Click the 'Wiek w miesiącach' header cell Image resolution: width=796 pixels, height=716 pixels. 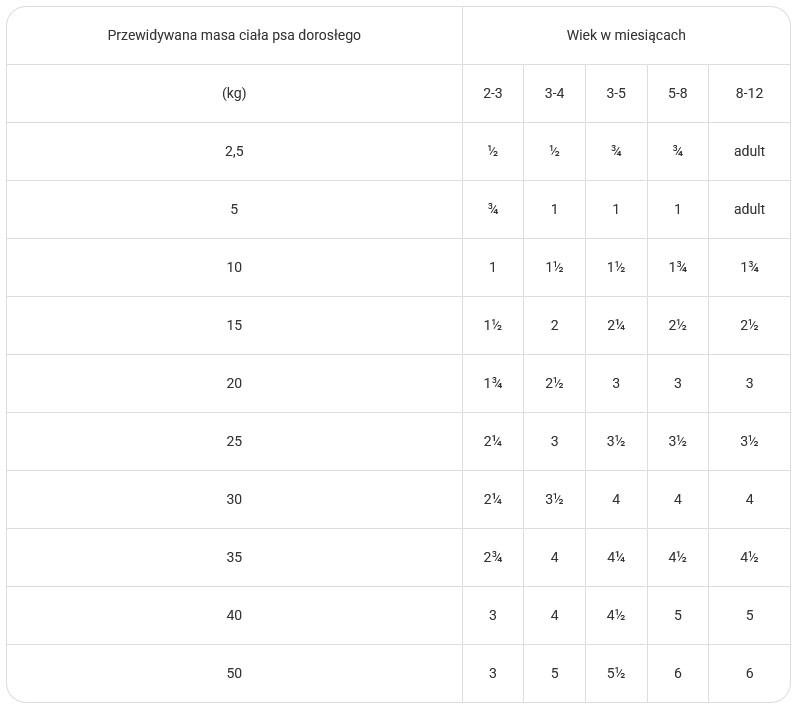click(626, 35)
